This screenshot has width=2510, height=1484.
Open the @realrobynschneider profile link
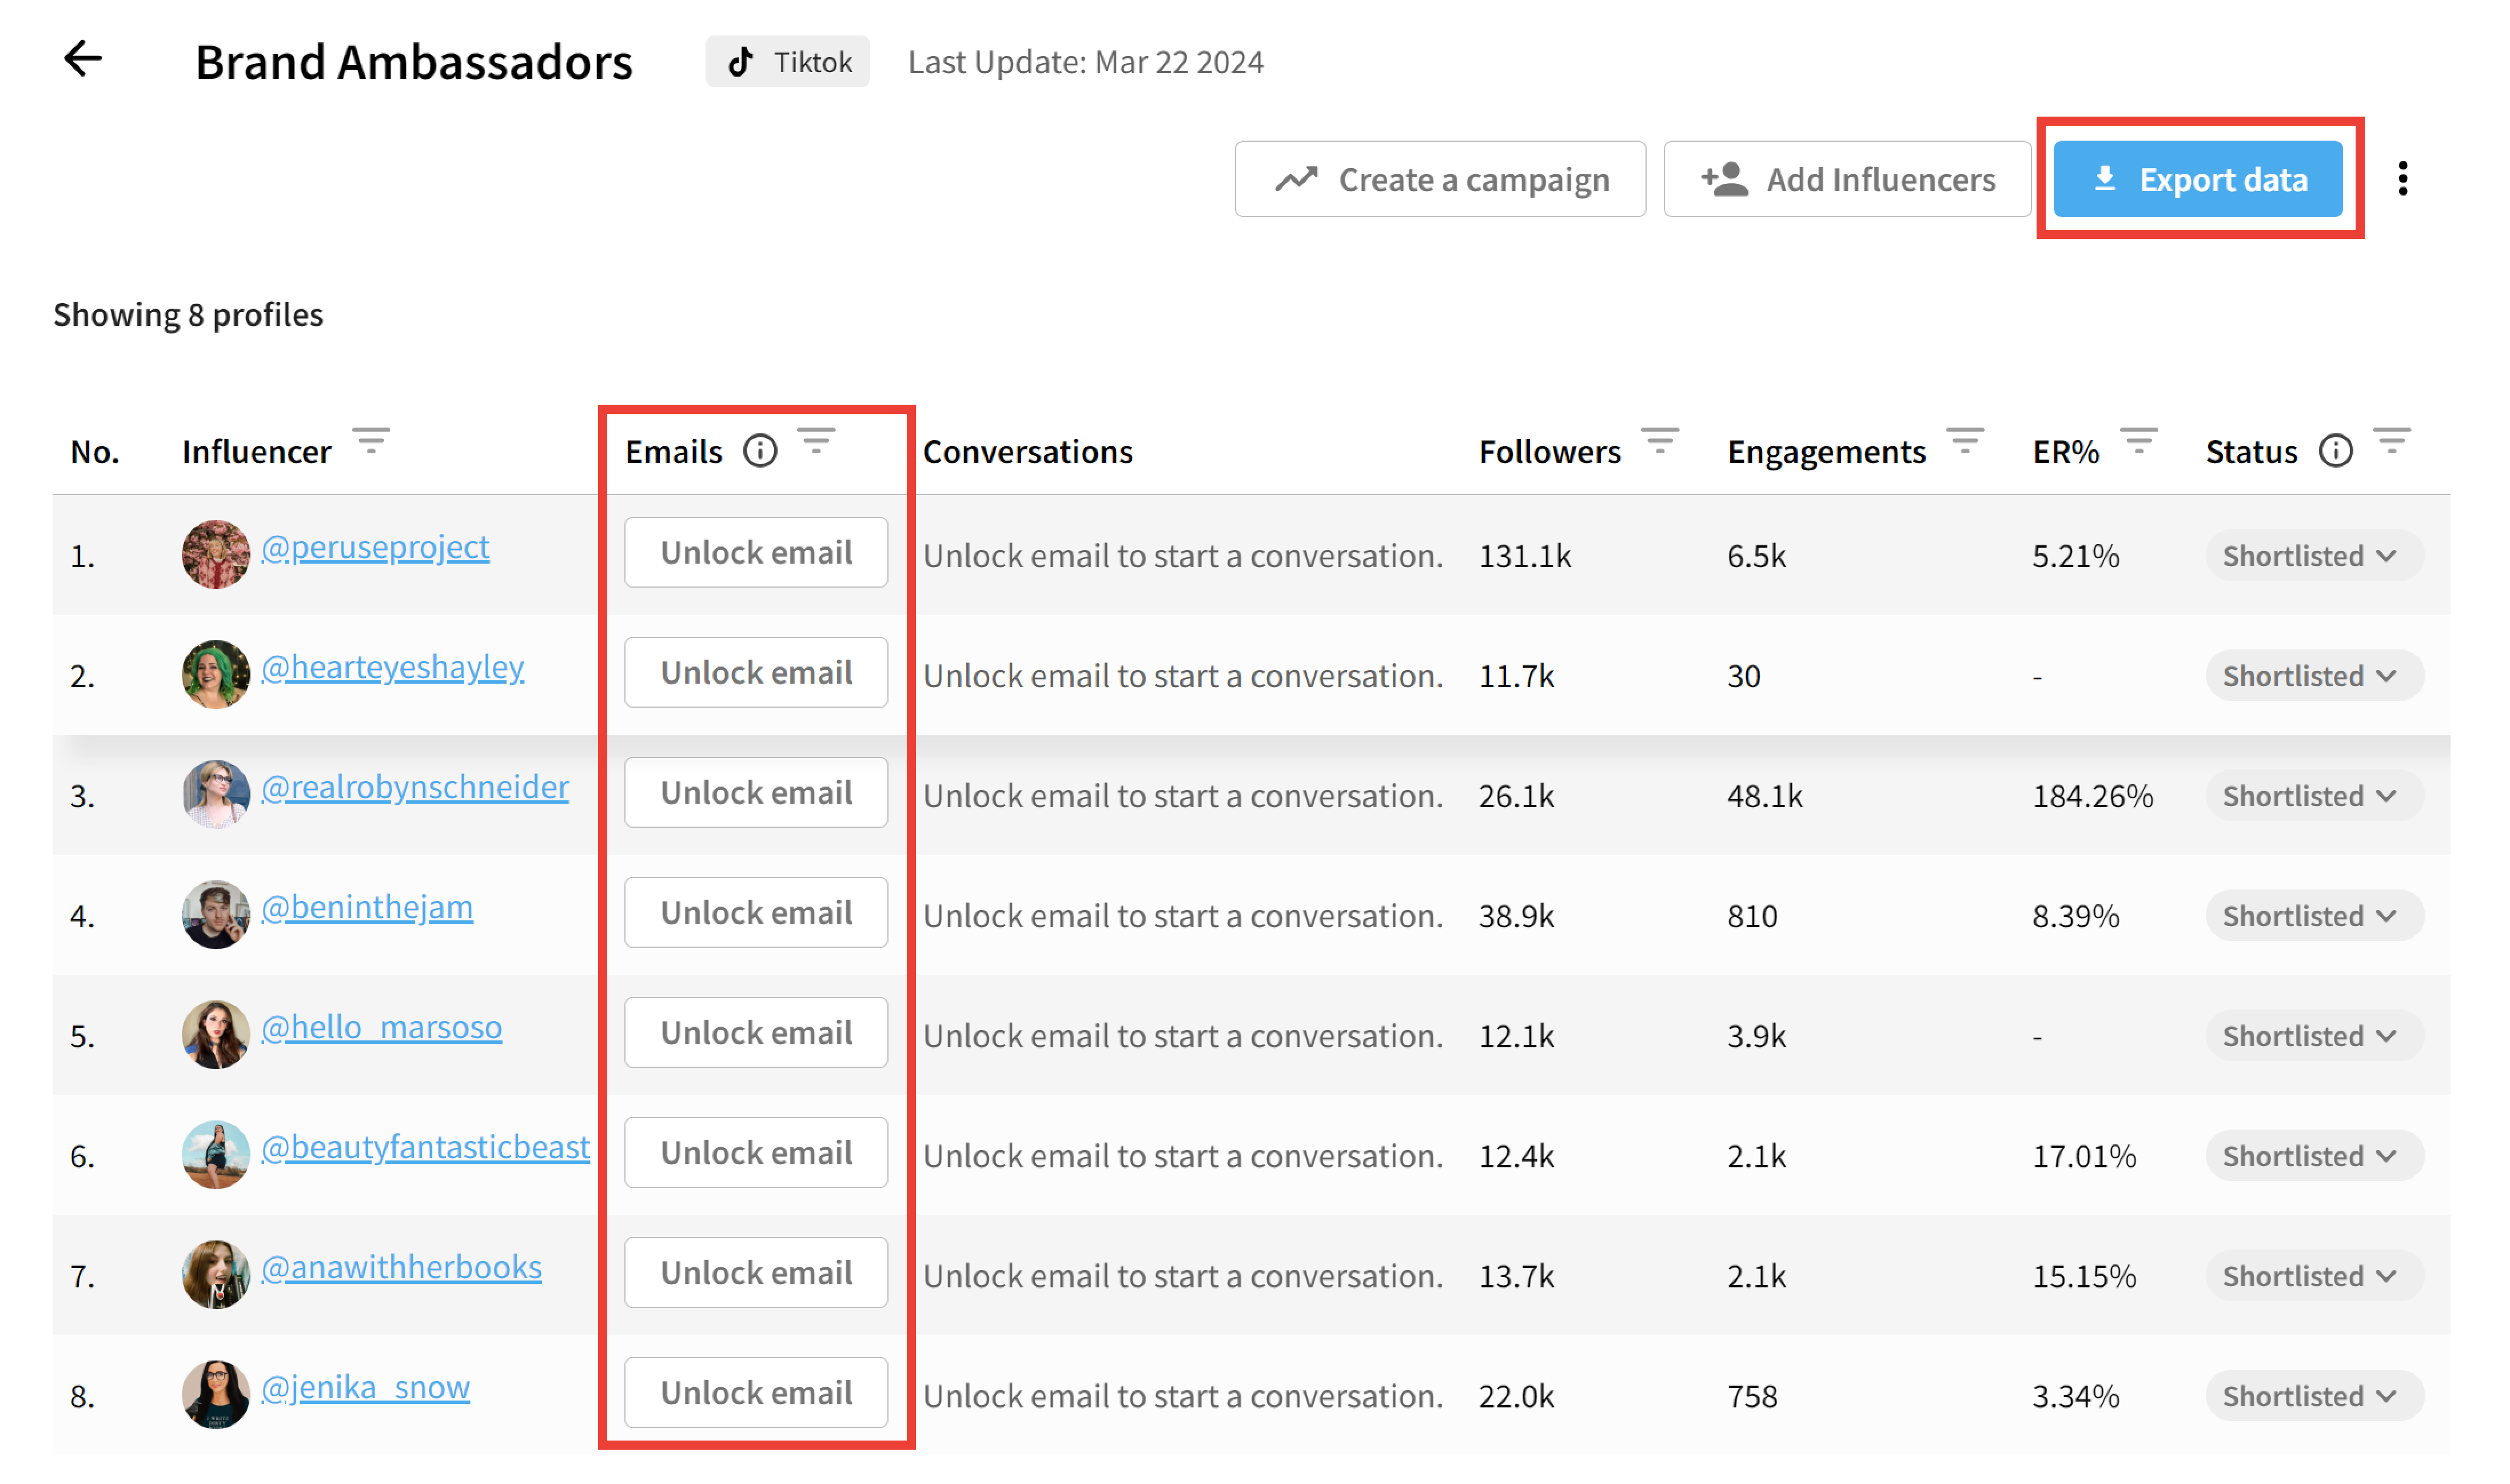[x=415, y=787]
